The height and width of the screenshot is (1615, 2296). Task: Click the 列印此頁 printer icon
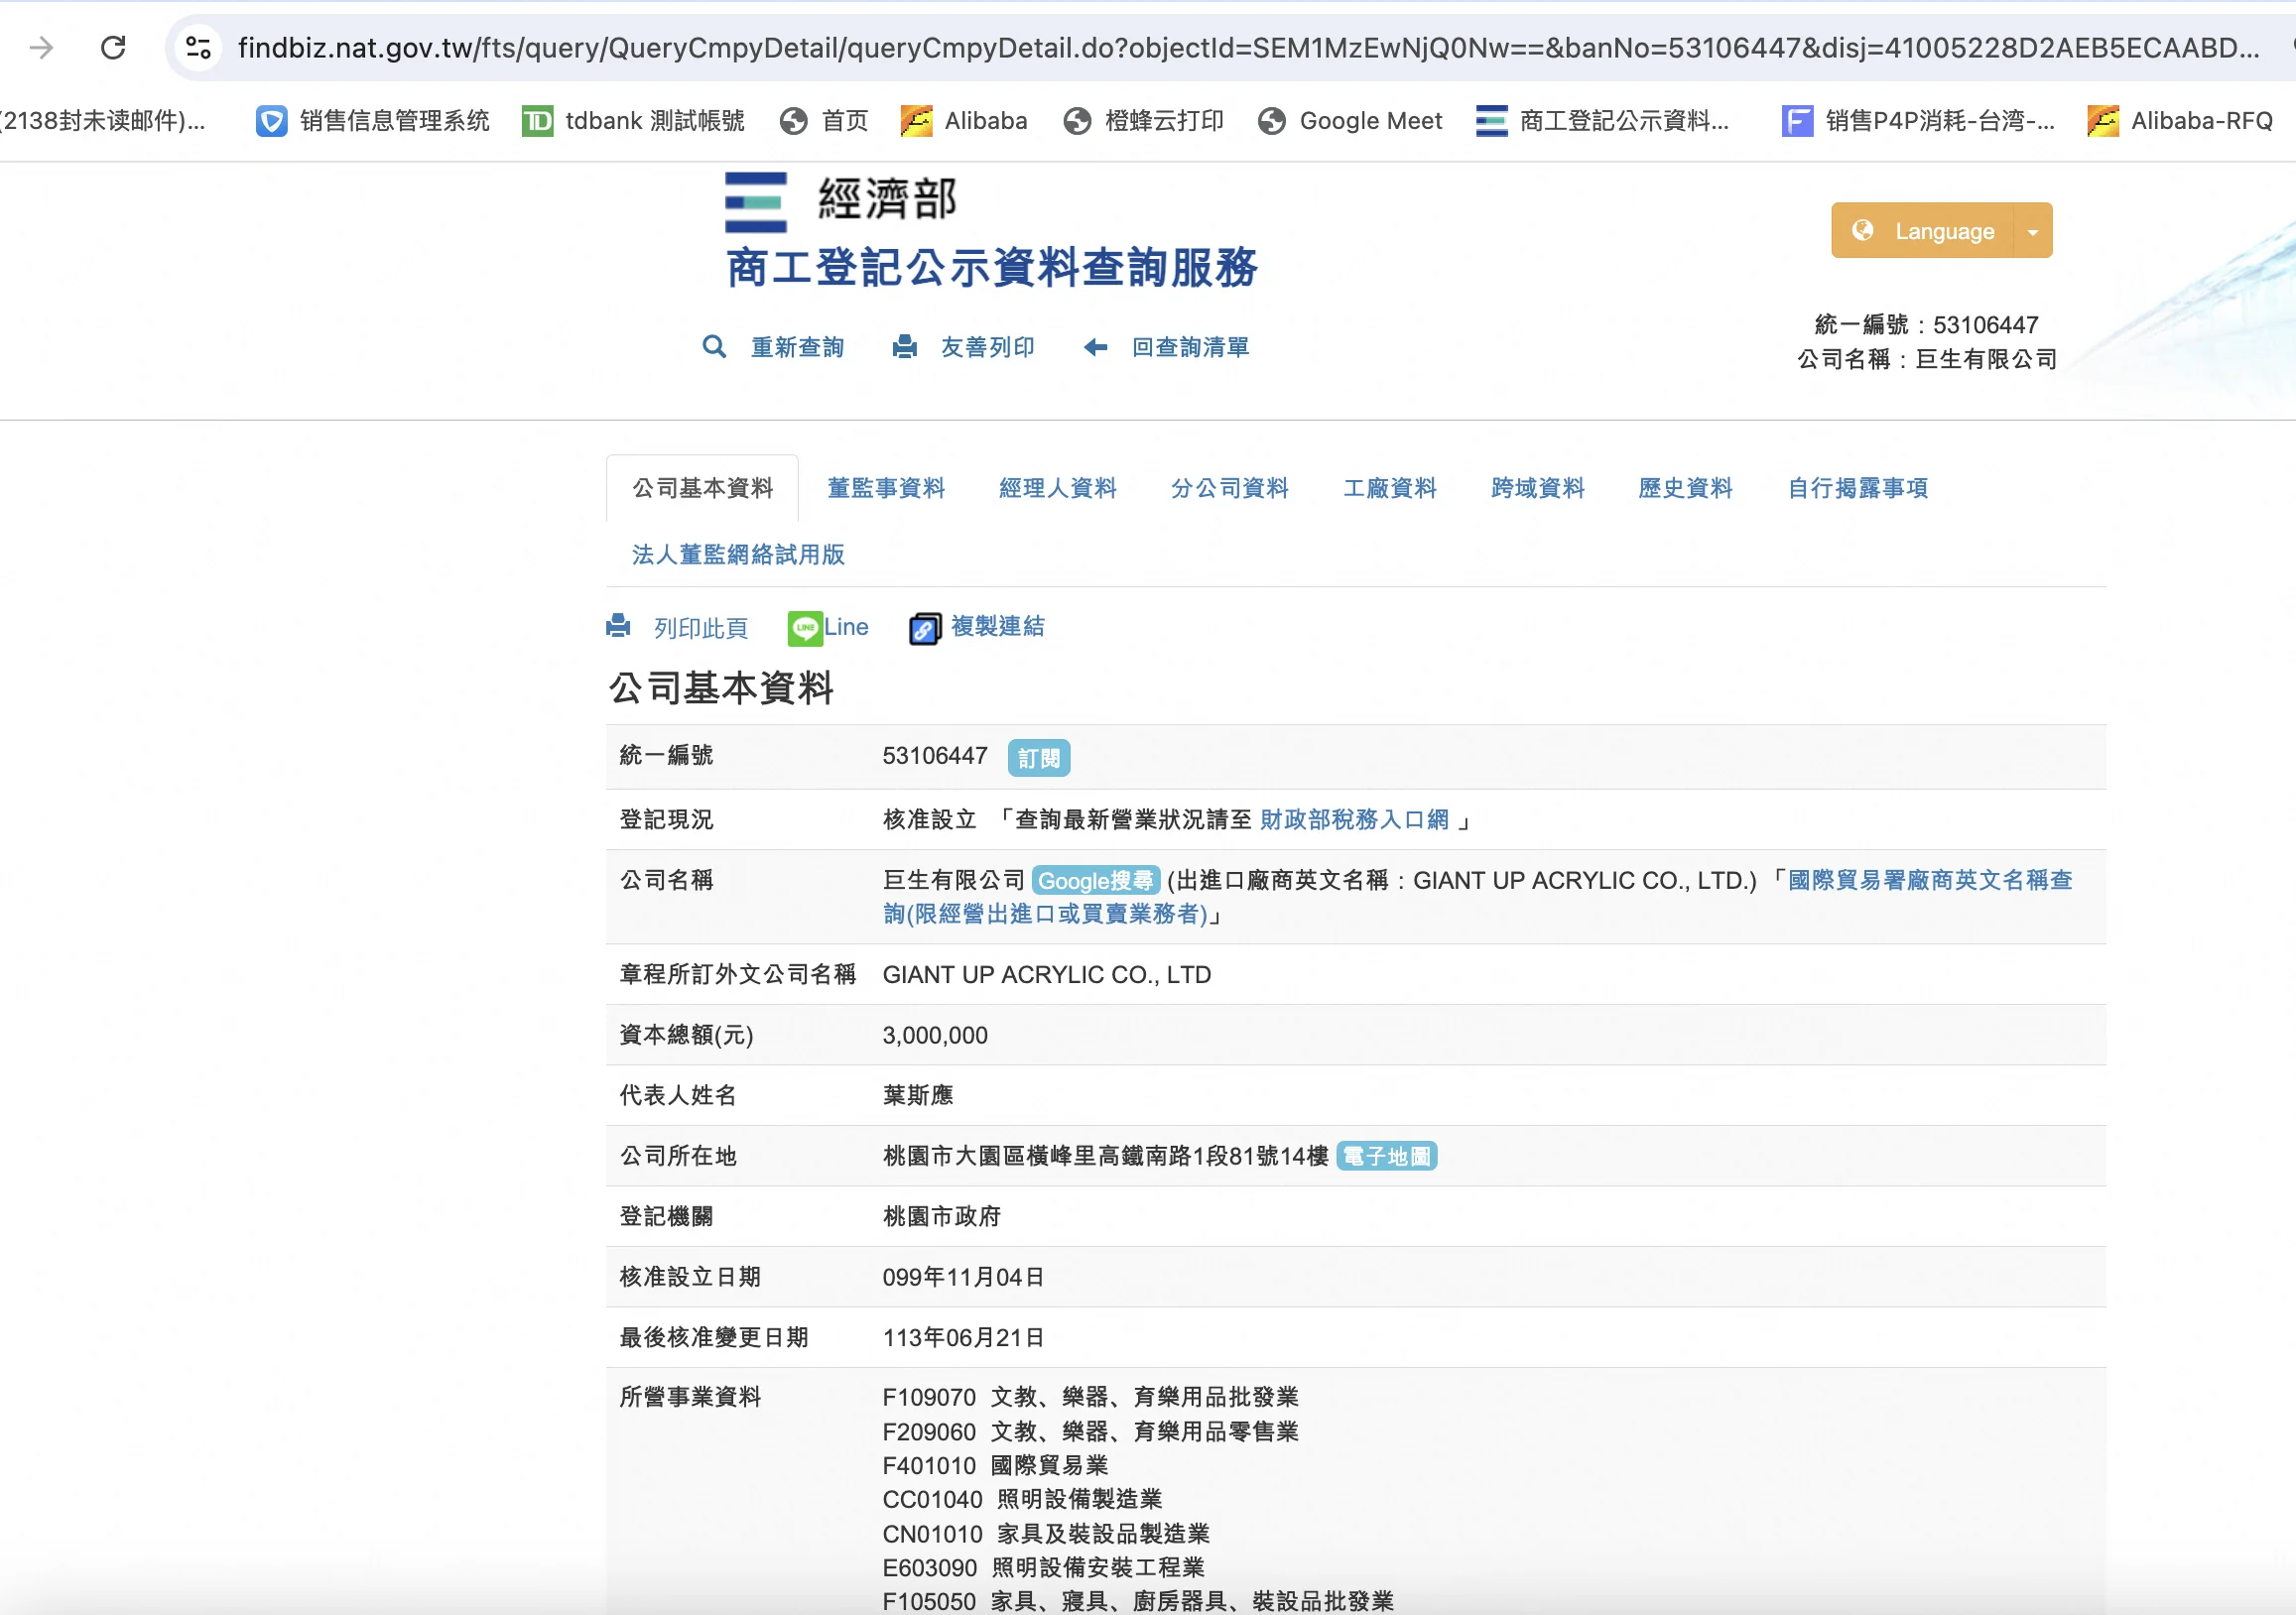click(619, 626)
